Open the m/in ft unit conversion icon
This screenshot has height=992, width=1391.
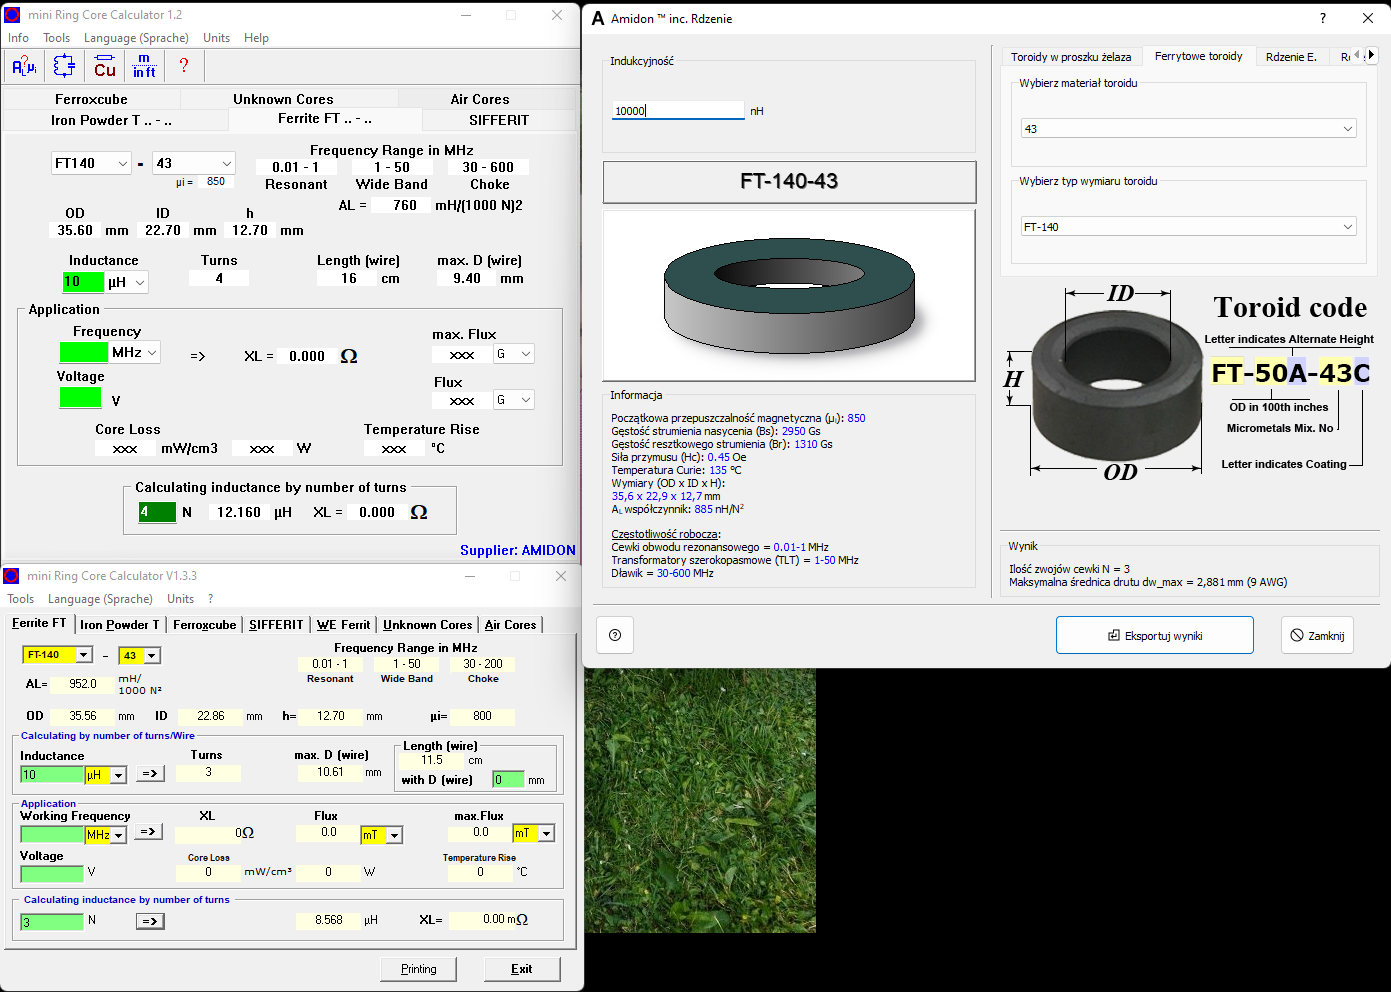click(144, 67)
